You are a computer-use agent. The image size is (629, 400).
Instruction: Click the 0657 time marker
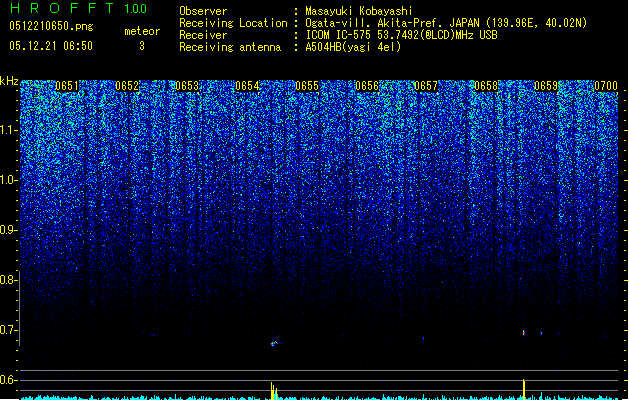[x=426, y=86]
